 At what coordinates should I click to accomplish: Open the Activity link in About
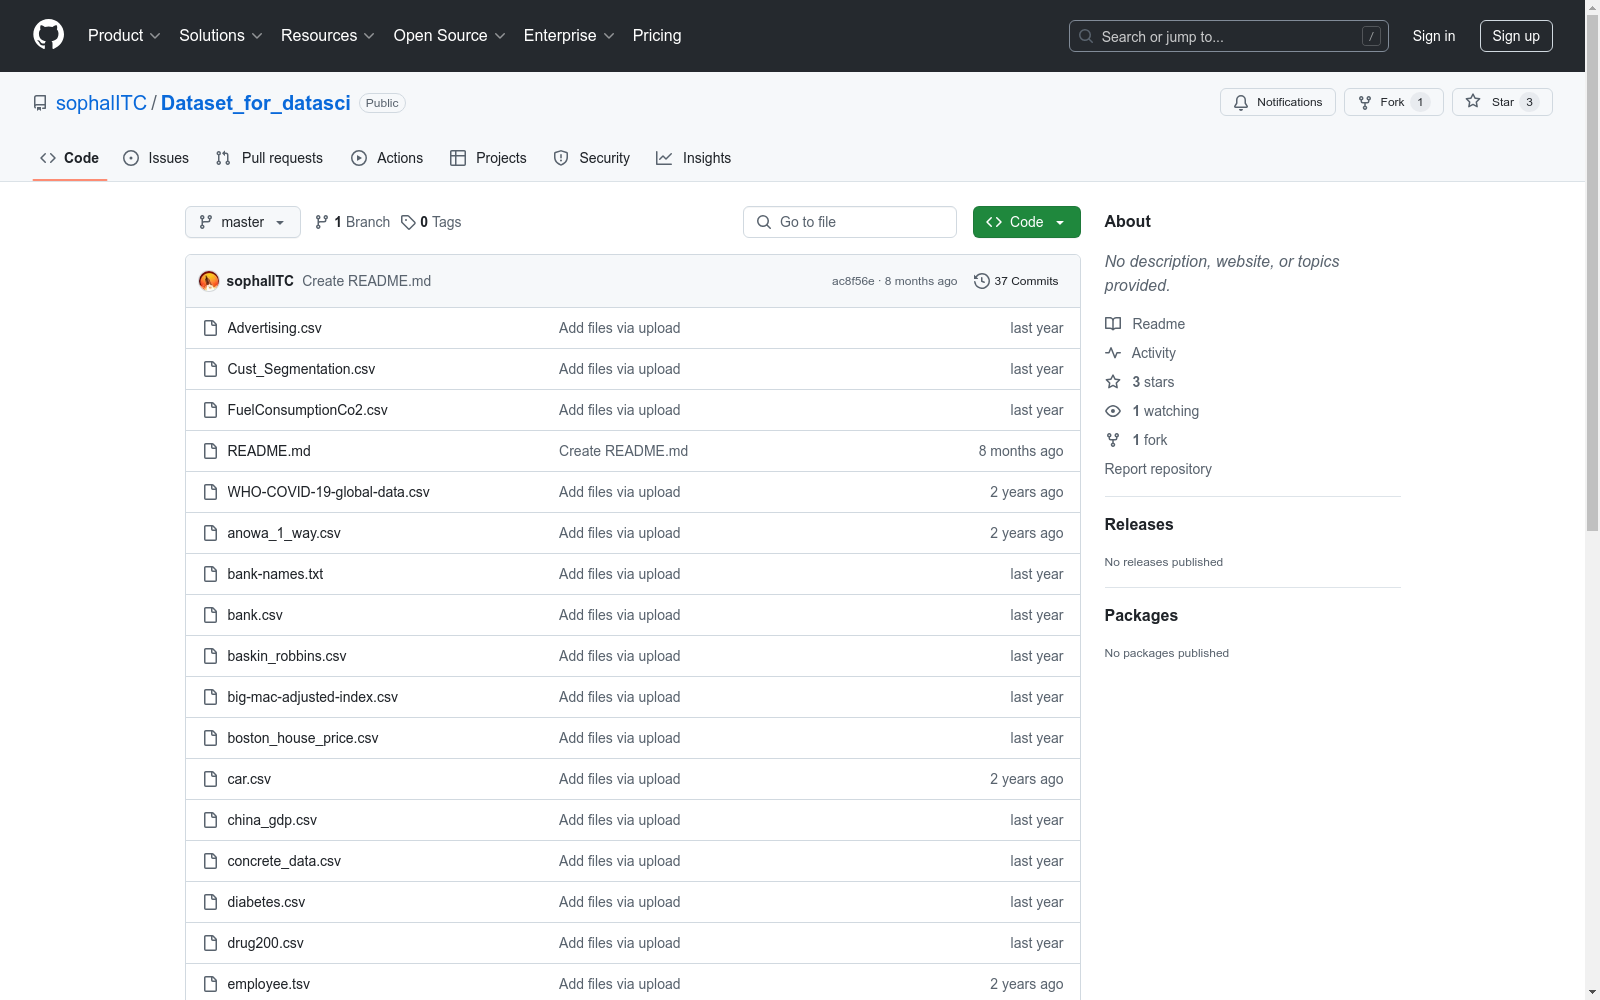pyautogui.click(x=1140, y=353)
